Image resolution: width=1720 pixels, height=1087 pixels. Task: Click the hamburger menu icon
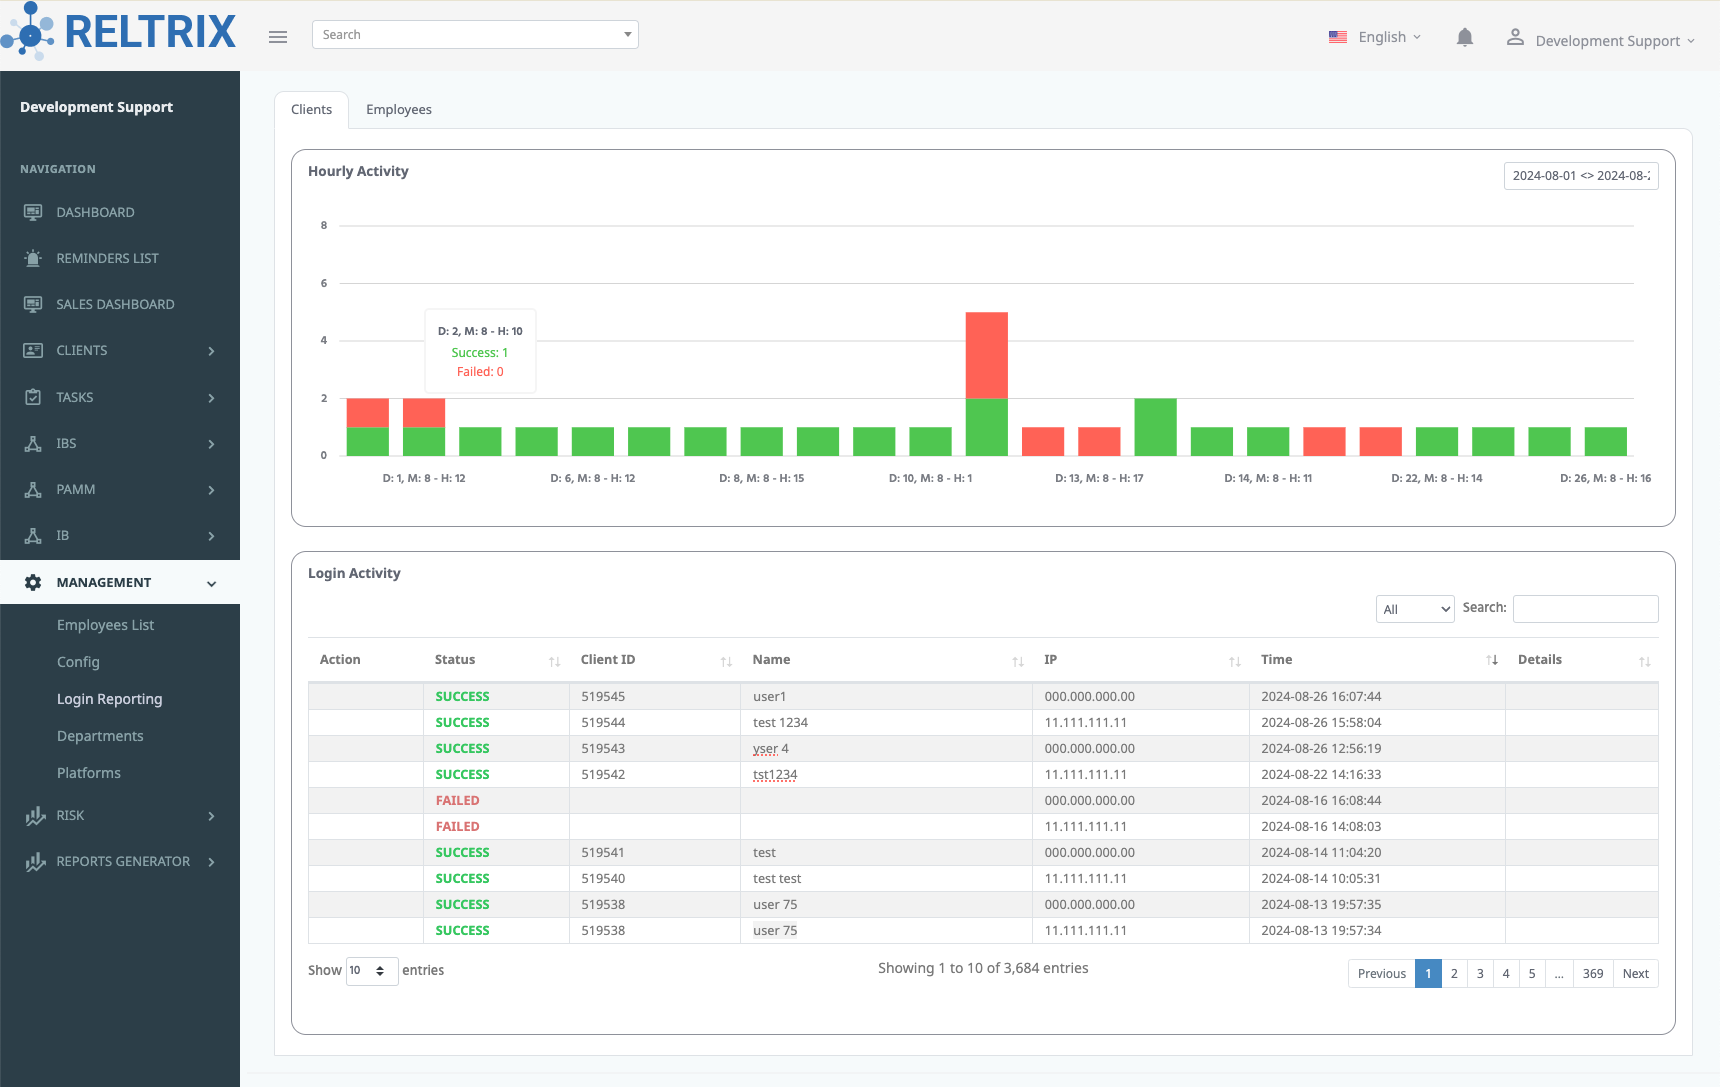click(x=278, y=37)
